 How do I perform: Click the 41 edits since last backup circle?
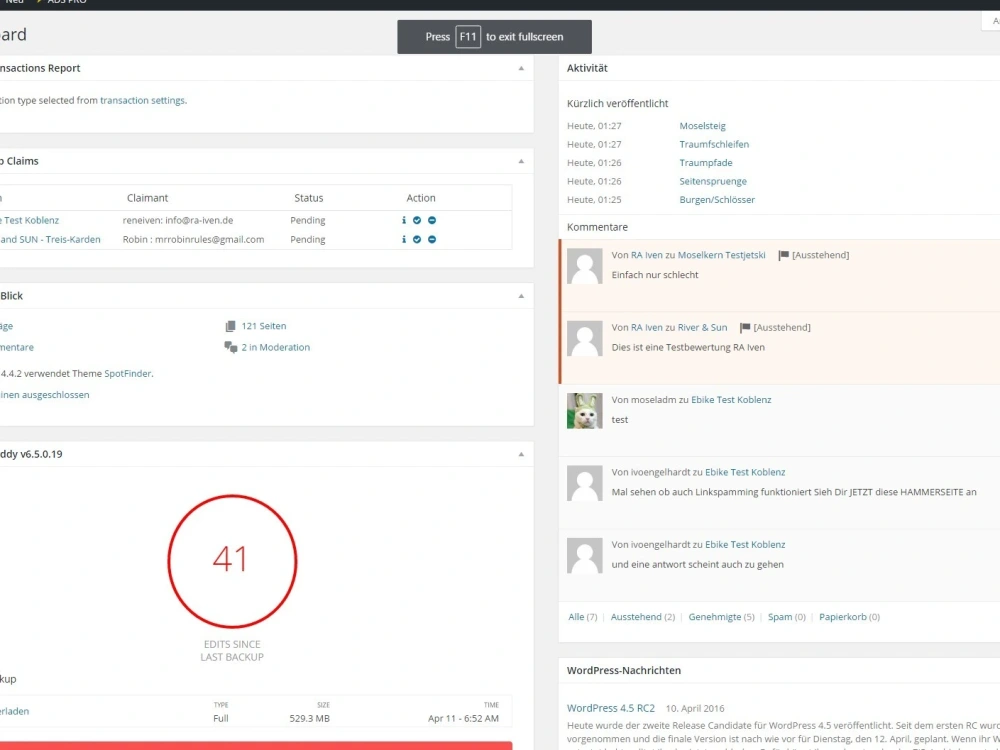pyautogui.click(x=232, y=561)
